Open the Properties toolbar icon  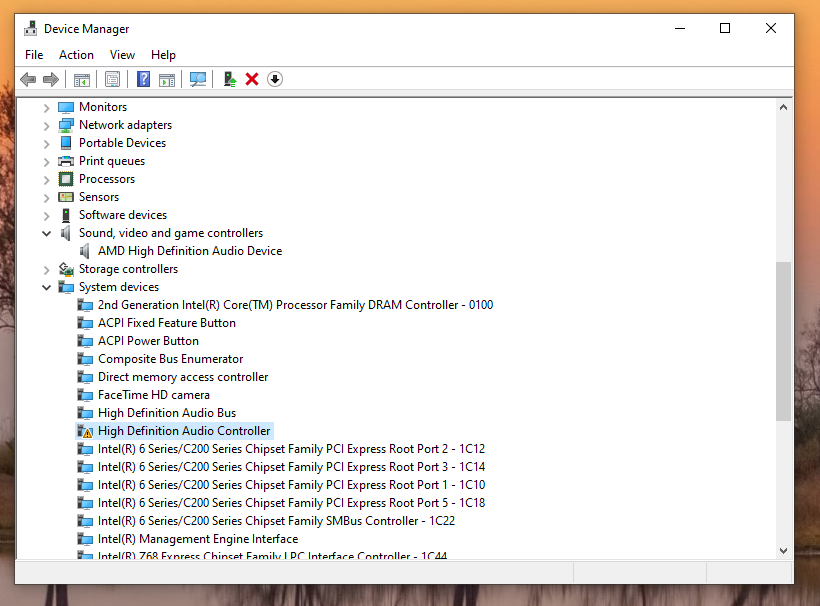pyautogui.click(x=112, y=79)
